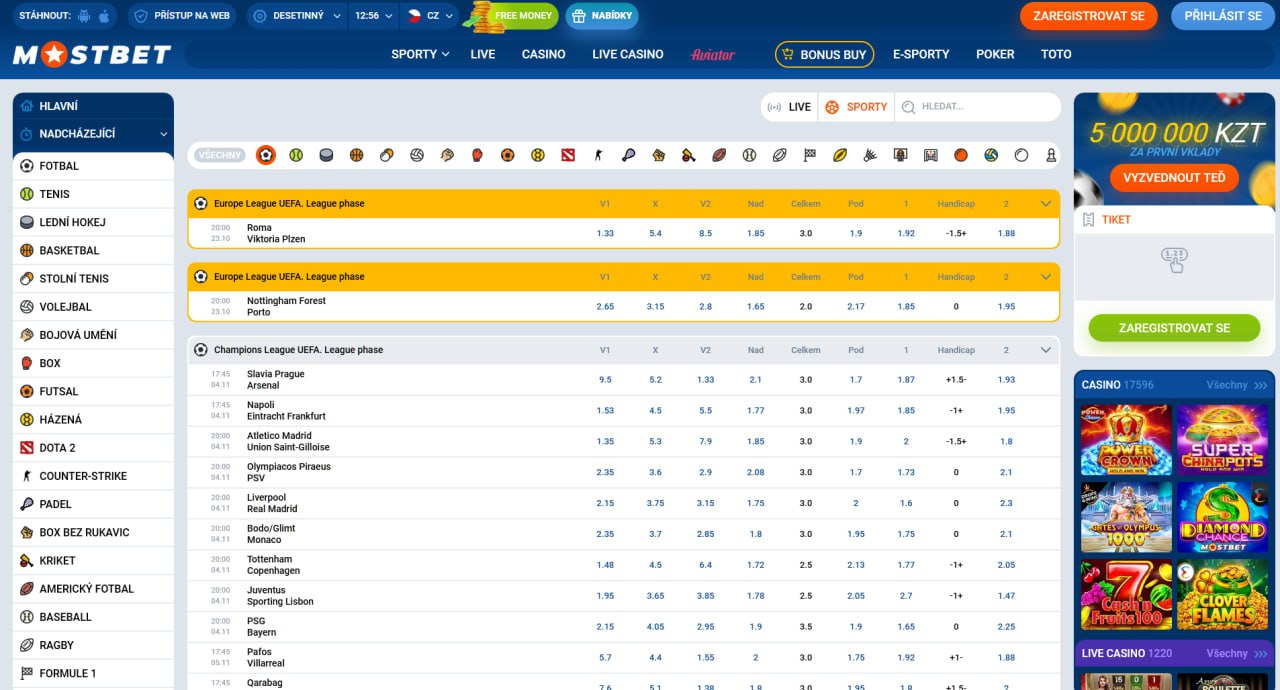Select Counter-Strike icon in filter row
Viewport: 1280px width, 690px height.
click(x=598, y=155)
